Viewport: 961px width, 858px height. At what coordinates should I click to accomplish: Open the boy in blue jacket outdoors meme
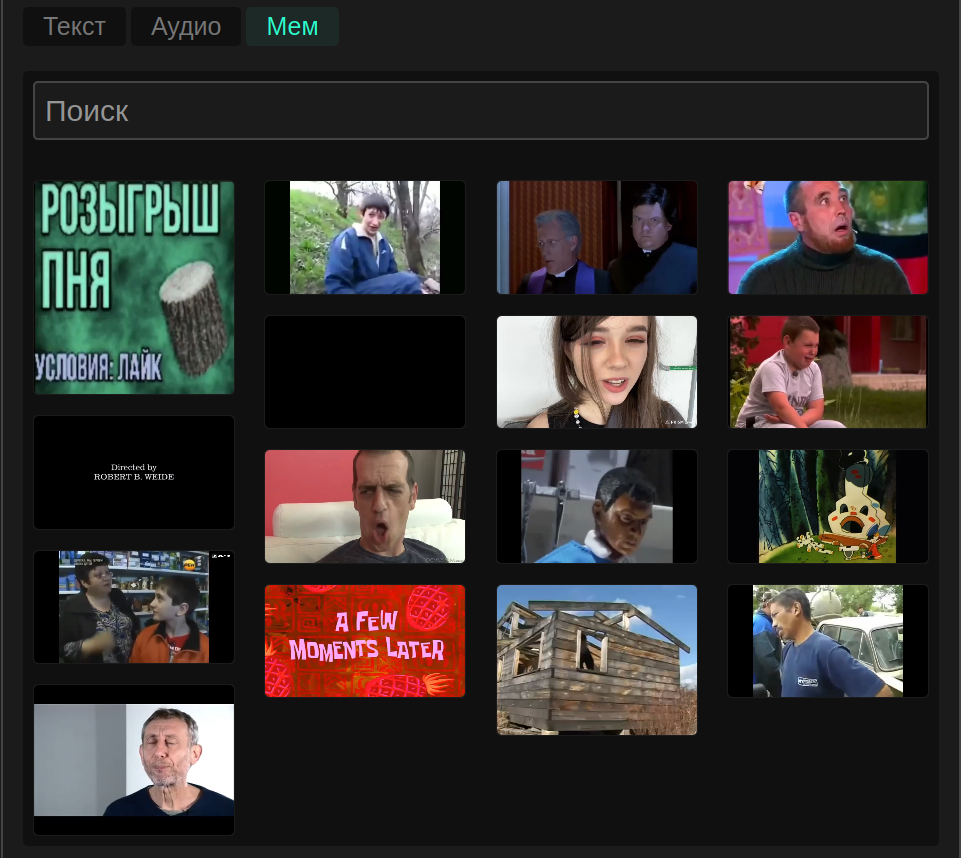365,237
